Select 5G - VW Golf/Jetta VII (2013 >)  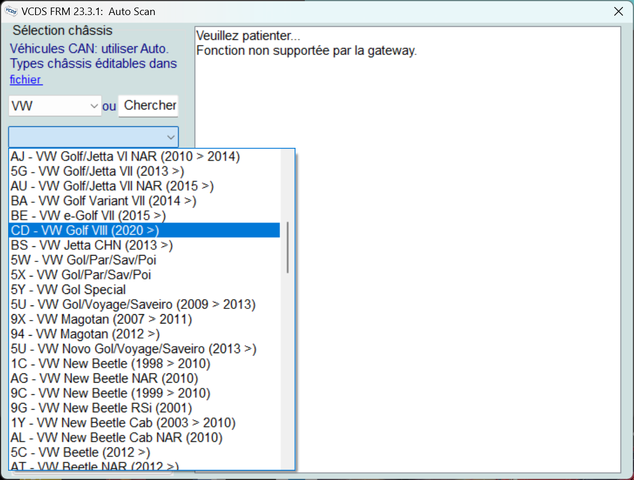[144, 171]
